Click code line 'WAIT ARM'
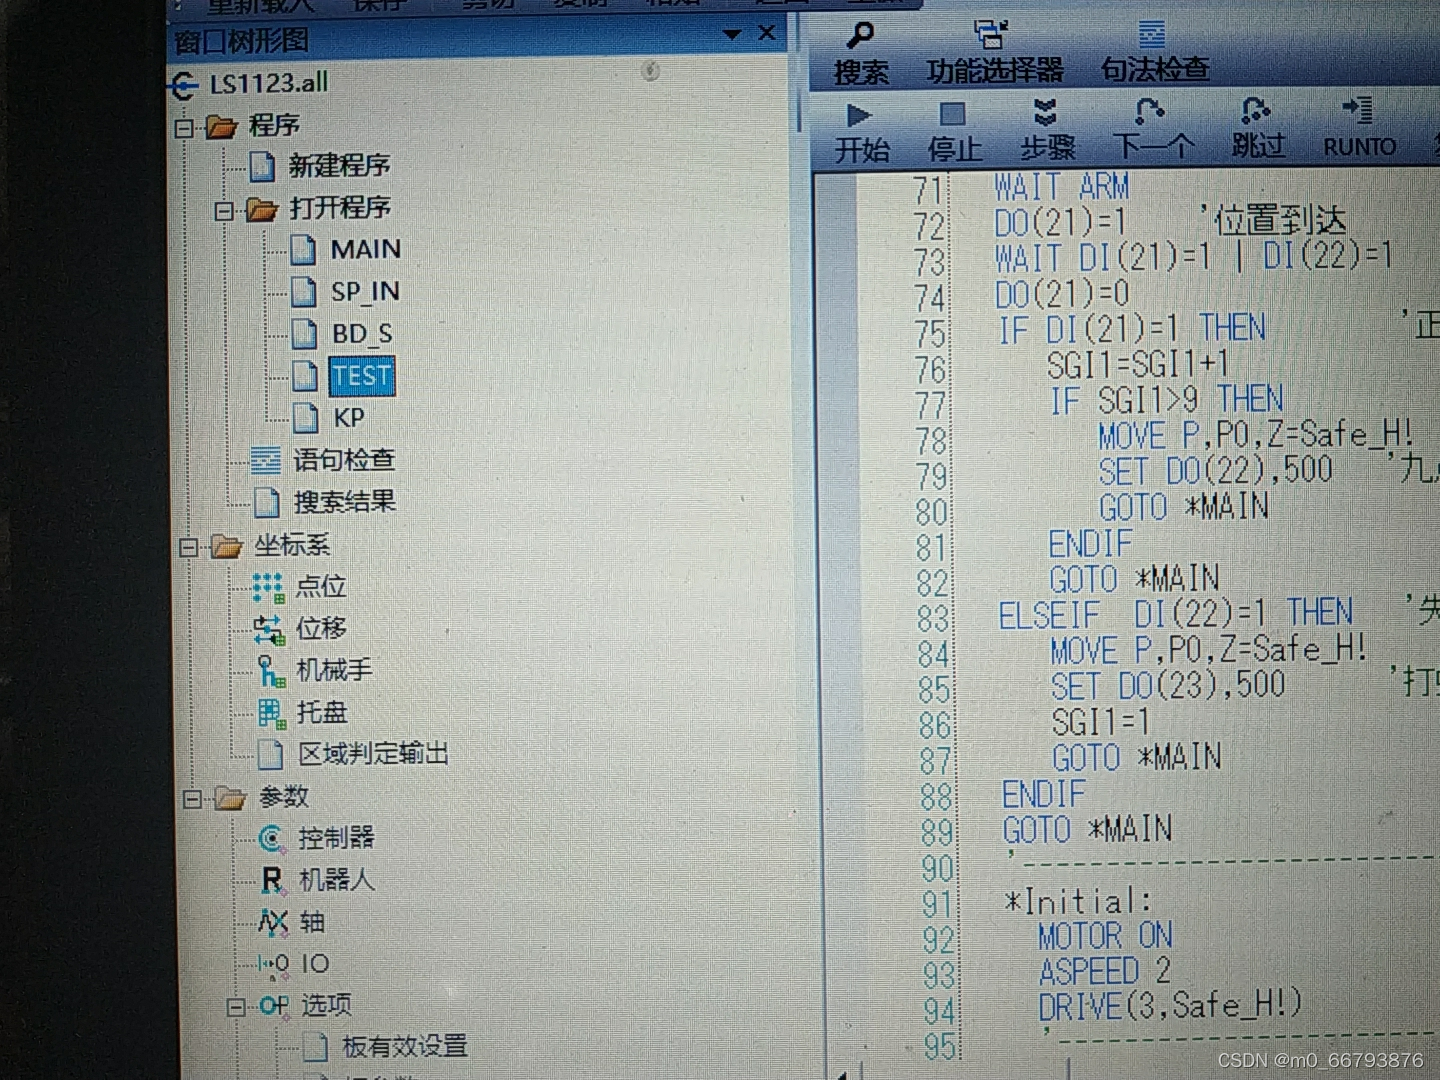Viewport: 1440px width, 1080px height. click(x=1062, y=187)
